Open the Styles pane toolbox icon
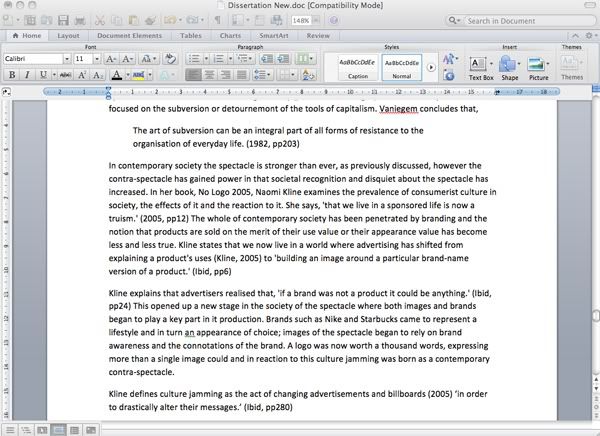The image size is (600, 436). coord(449,75)
